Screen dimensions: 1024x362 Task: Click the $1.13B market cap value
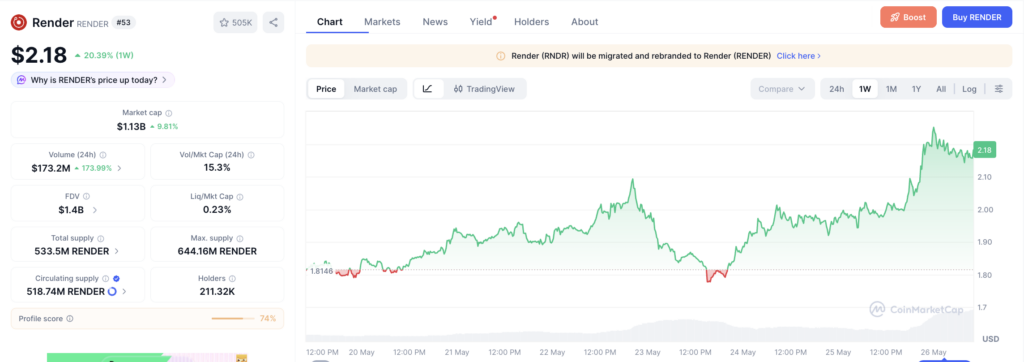[131, 126]
